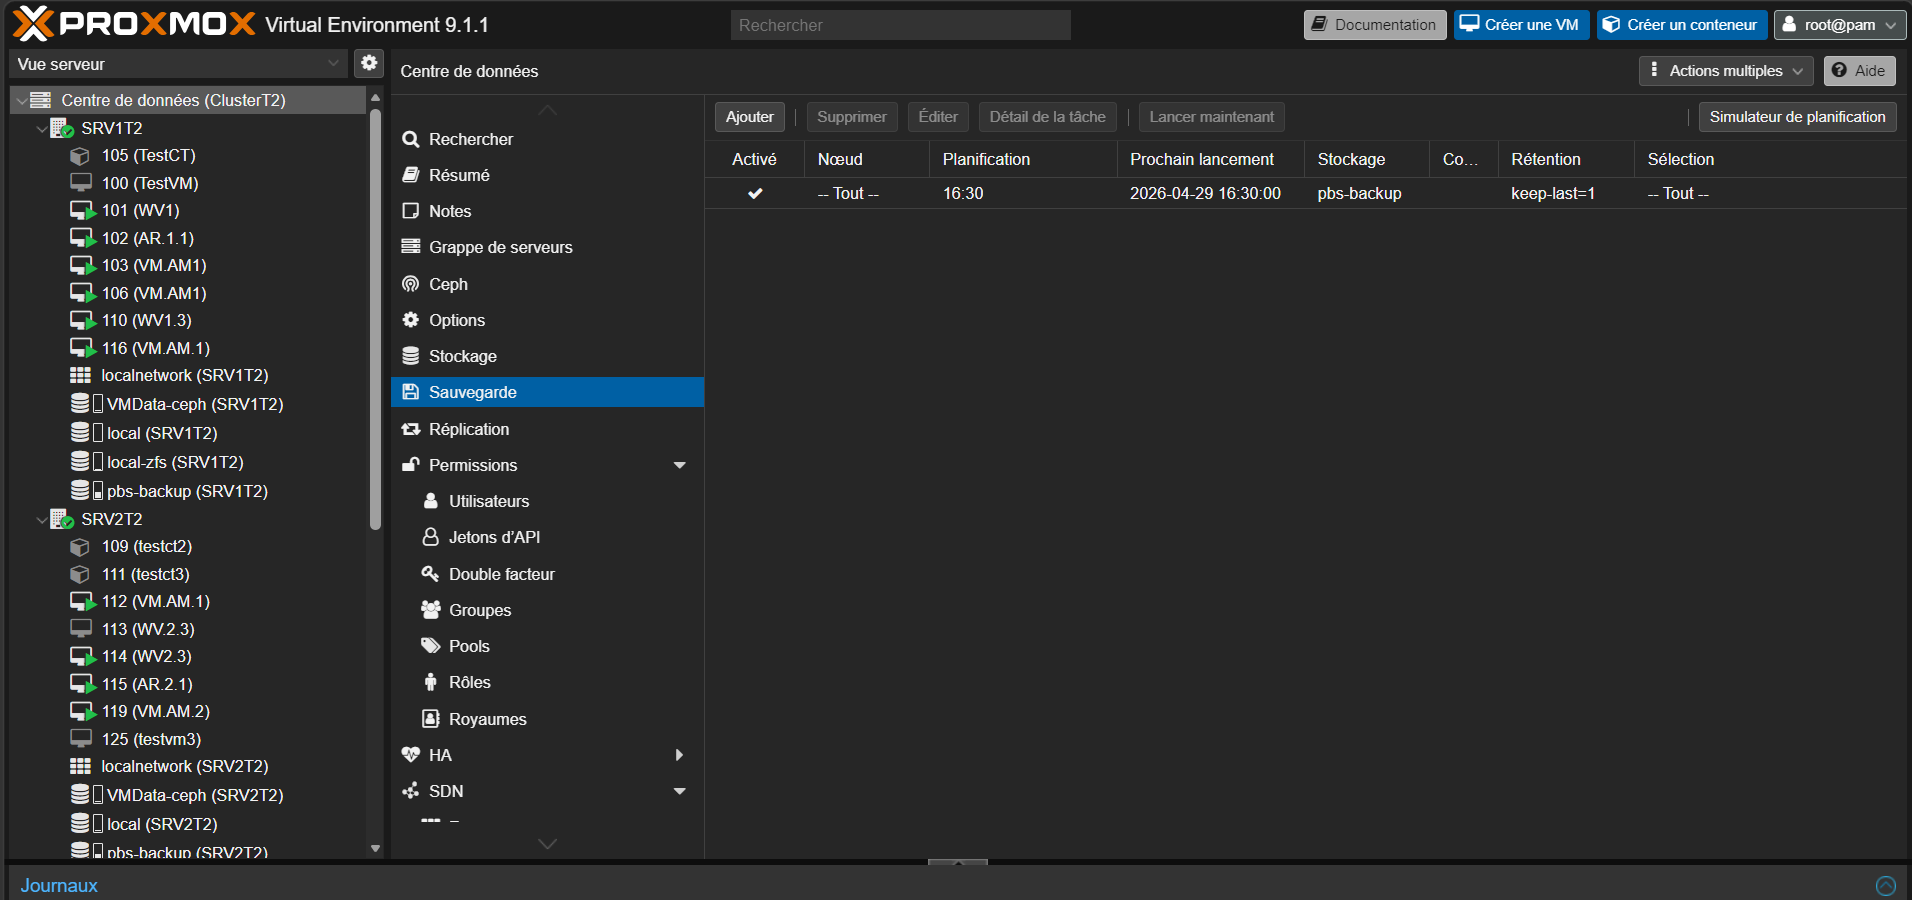Click the Créer une VM button
Image resolution: width=1912 pixels, height=900 pixels.
coord(1521,25)
